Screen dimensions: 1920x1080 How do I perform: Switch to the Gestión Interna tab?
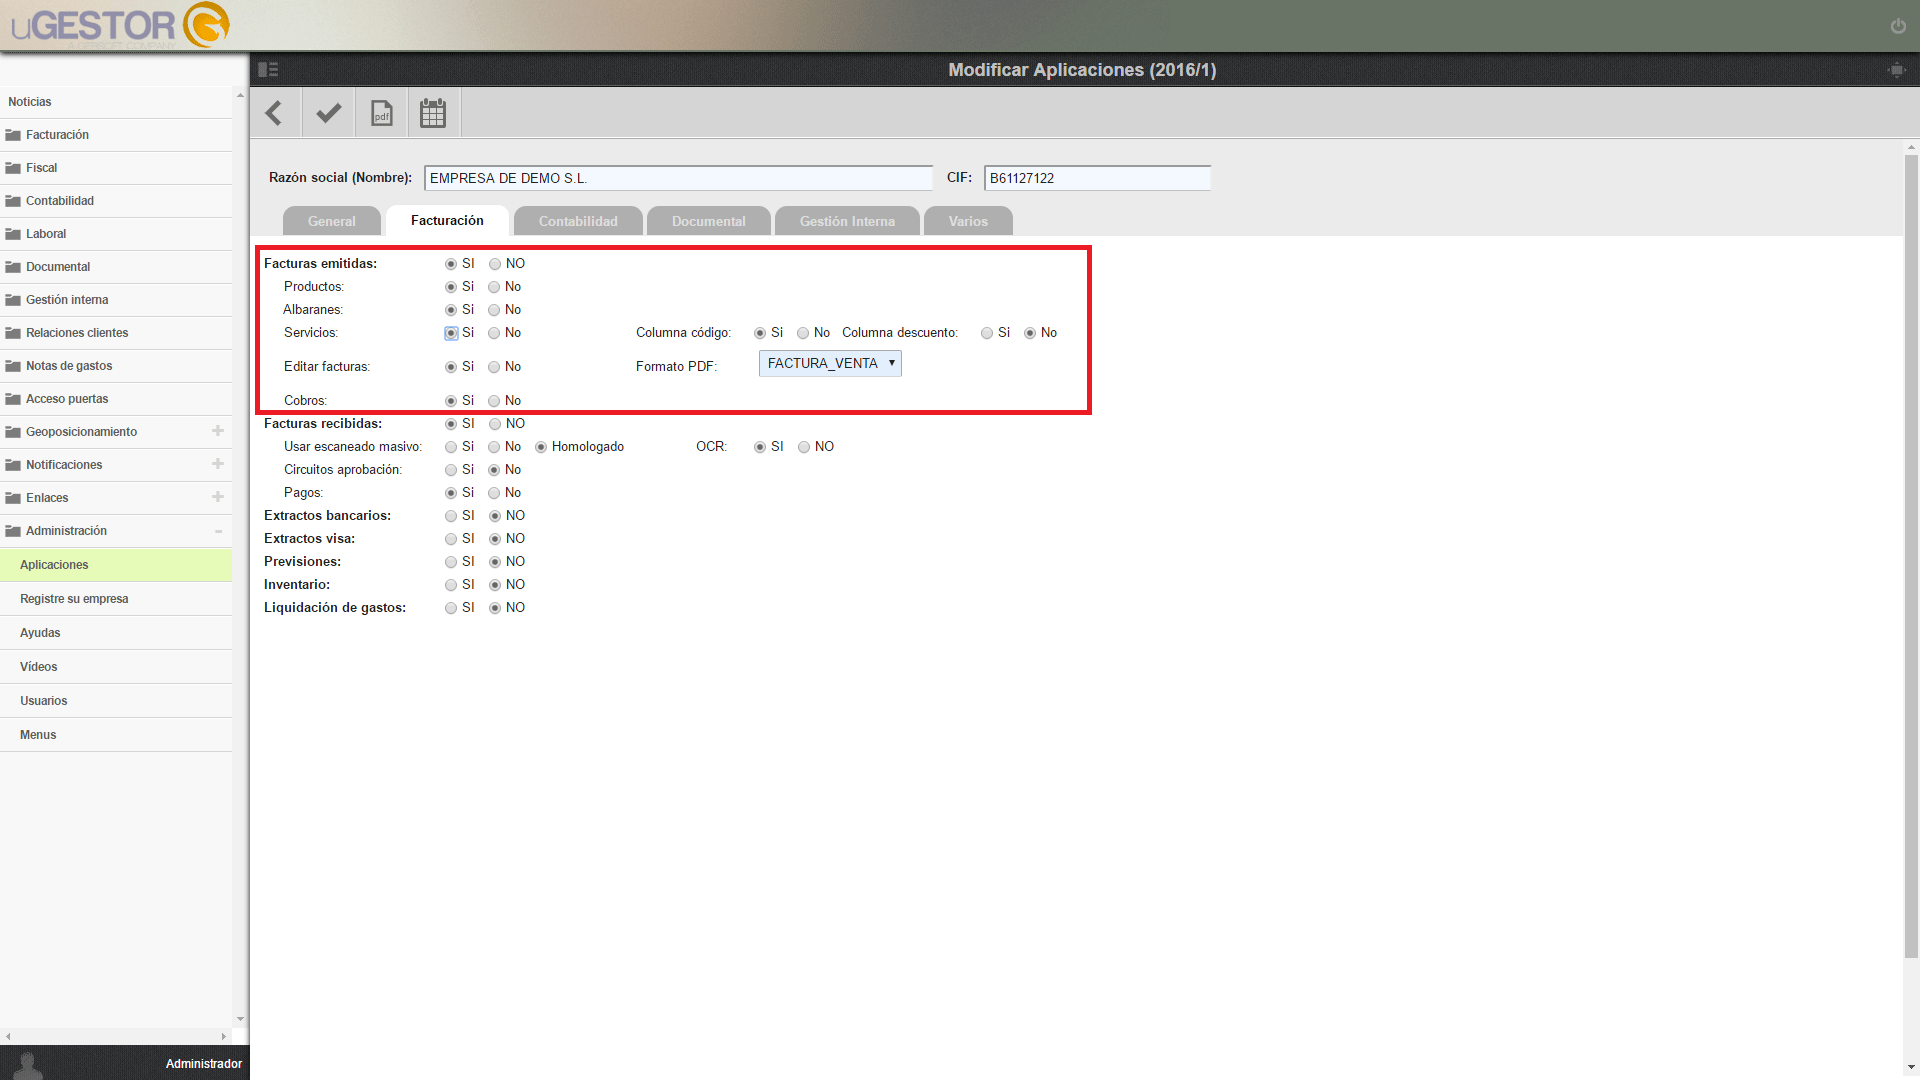(847, 221)
